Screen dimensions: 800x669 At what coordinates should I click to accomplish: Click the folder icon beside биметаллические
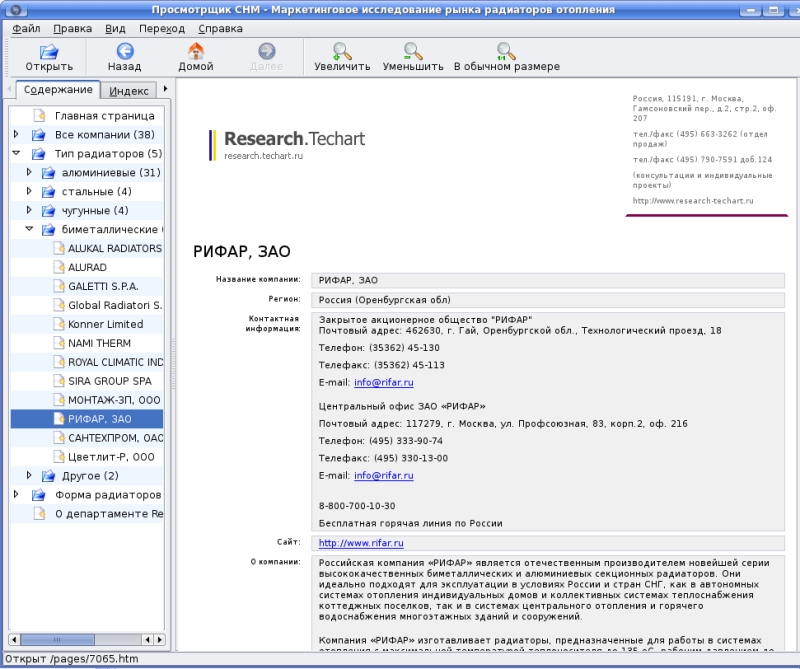[48, 230]
